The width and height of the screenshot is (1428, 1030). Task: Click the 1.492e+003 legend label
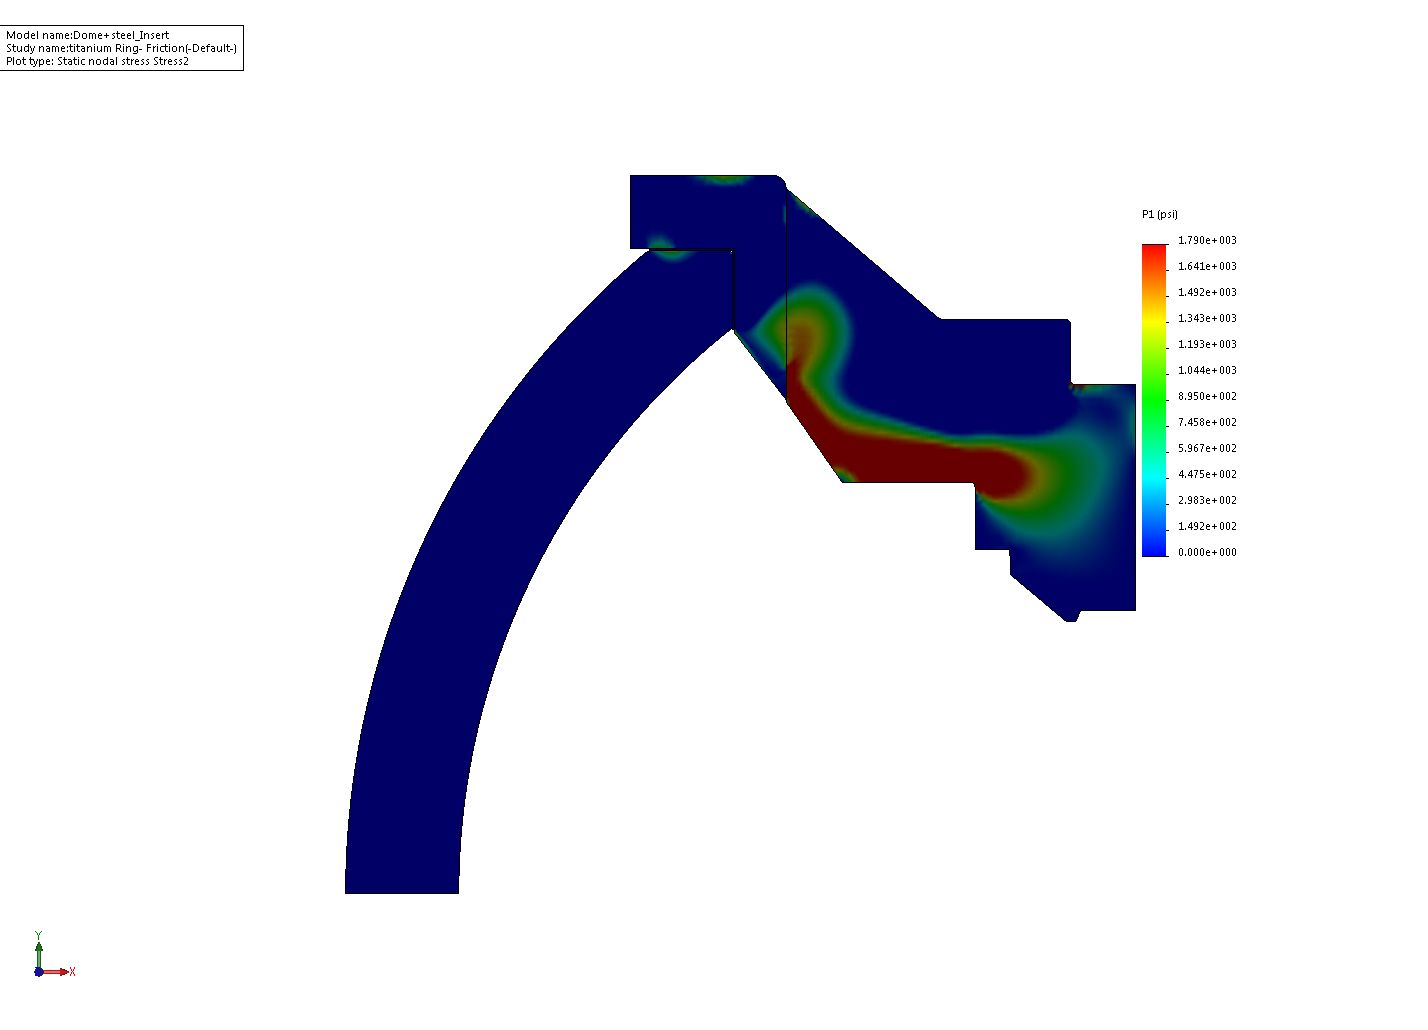(x=1207, y=292)
